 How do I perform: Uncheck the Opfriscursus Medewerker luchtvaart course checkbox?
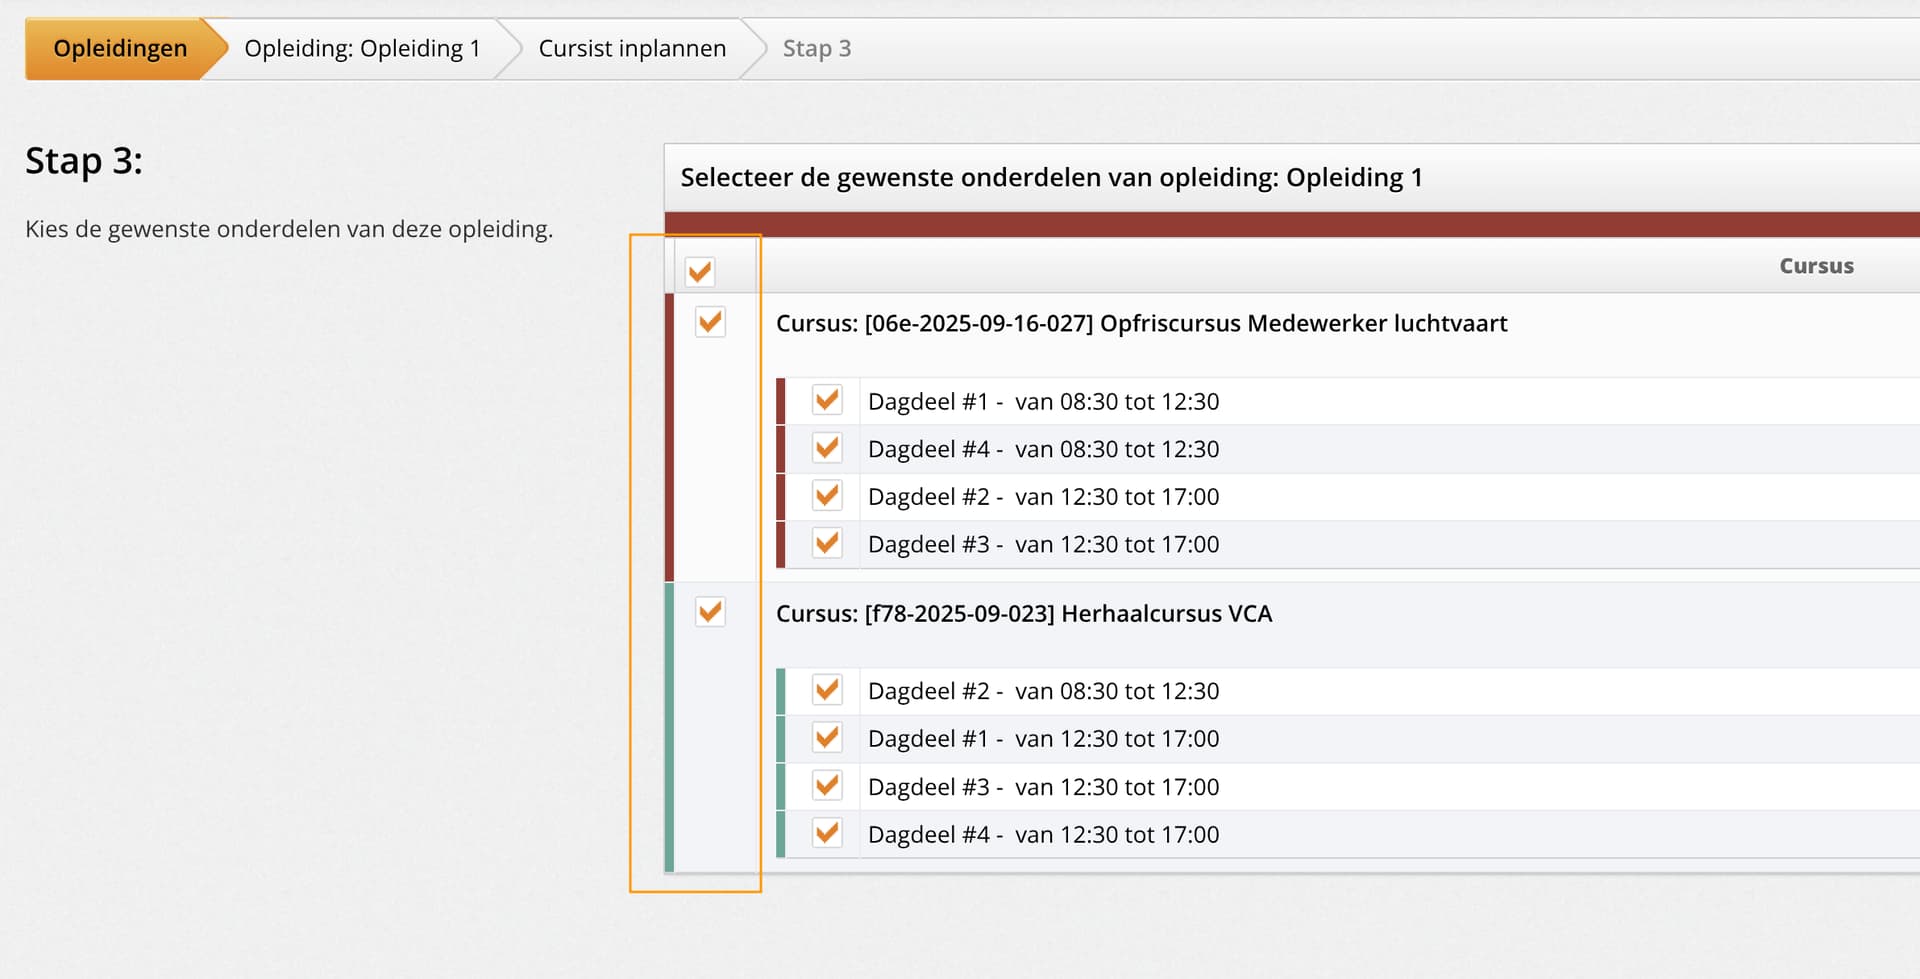pyautogui.click(x=710, y=322)
